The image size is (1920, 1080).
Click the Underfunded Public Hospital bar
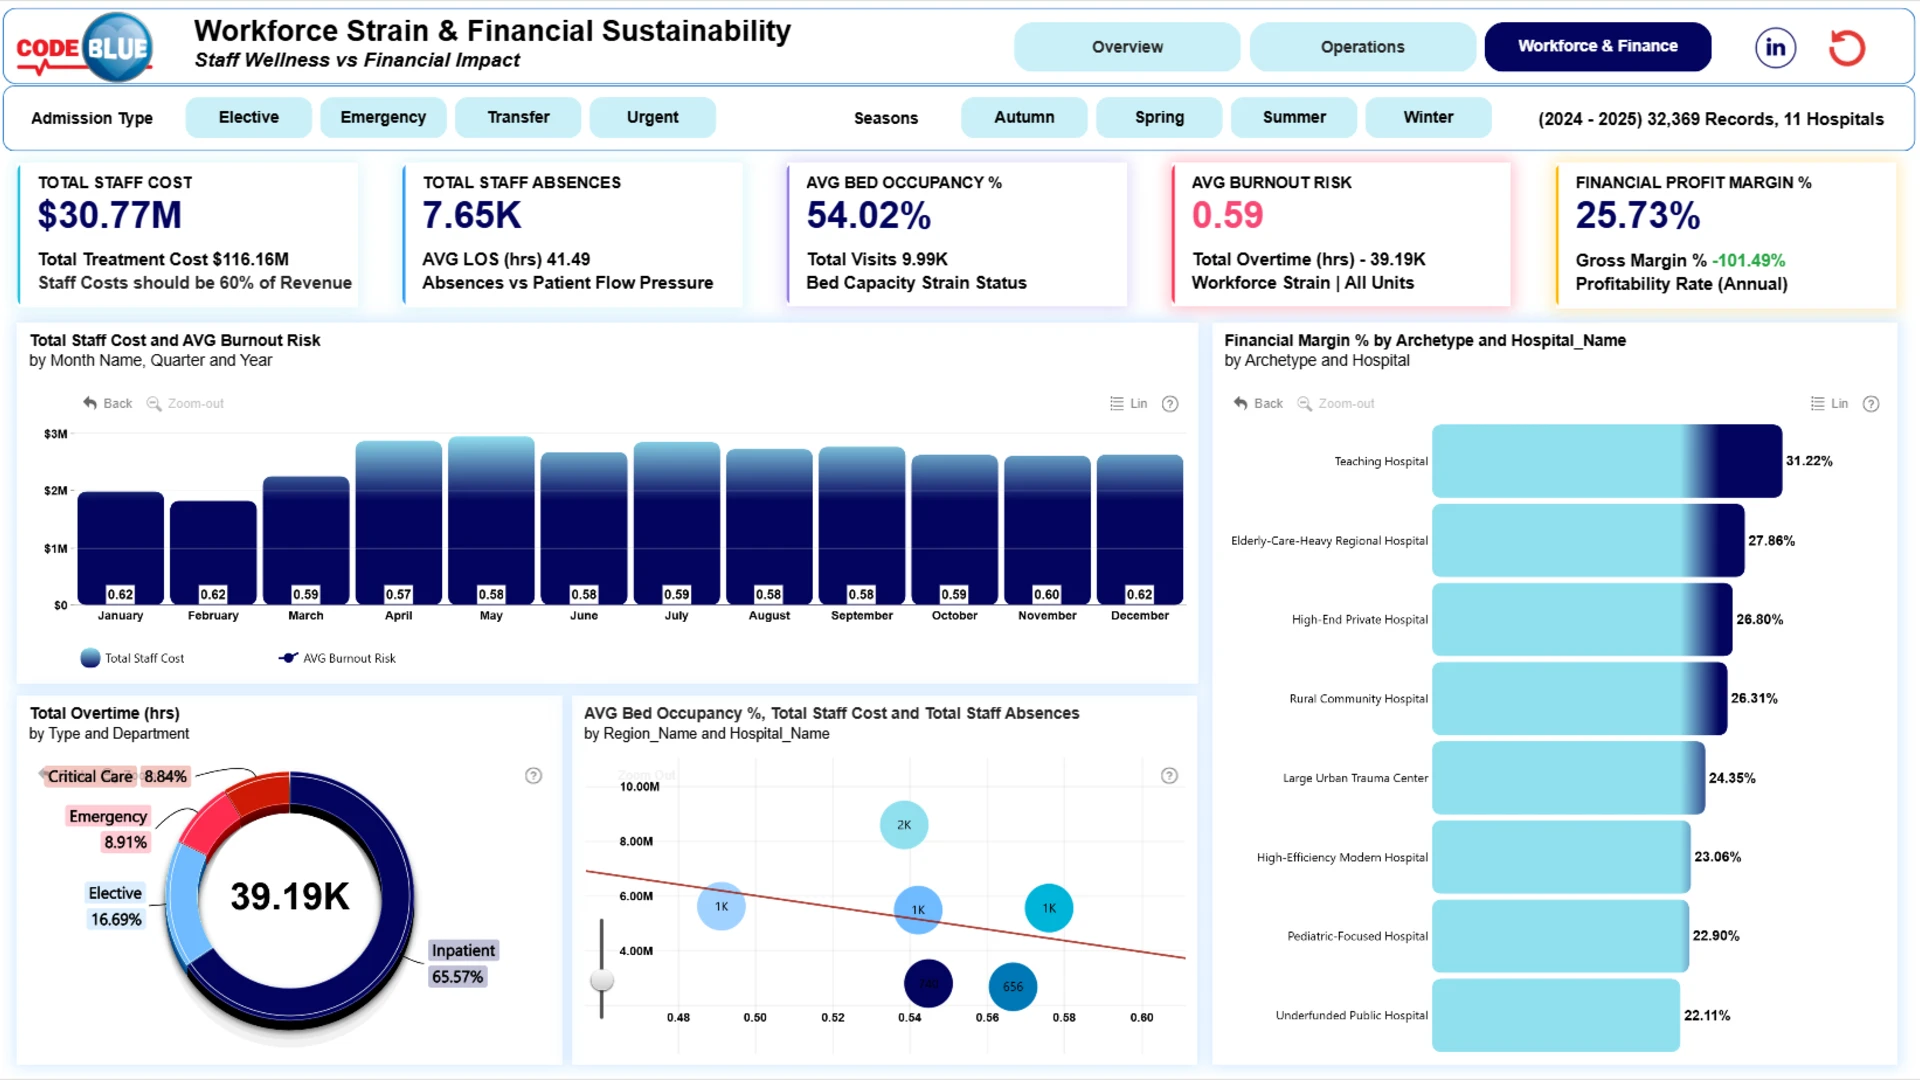[x=1556, y=1015]
